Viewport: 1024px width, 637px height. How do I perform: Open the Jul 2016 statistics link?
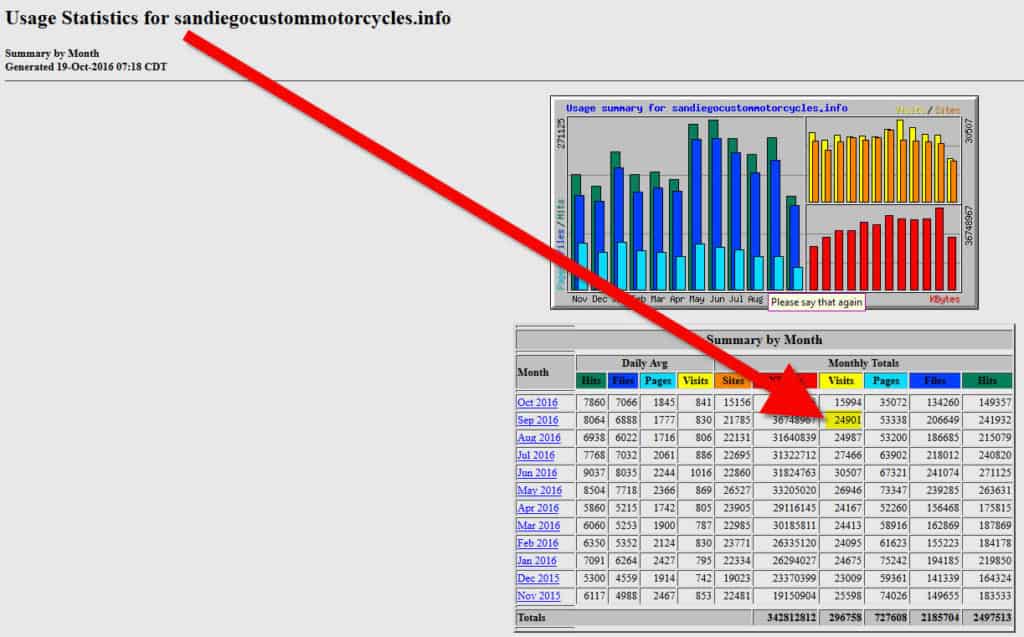(537, 455)
